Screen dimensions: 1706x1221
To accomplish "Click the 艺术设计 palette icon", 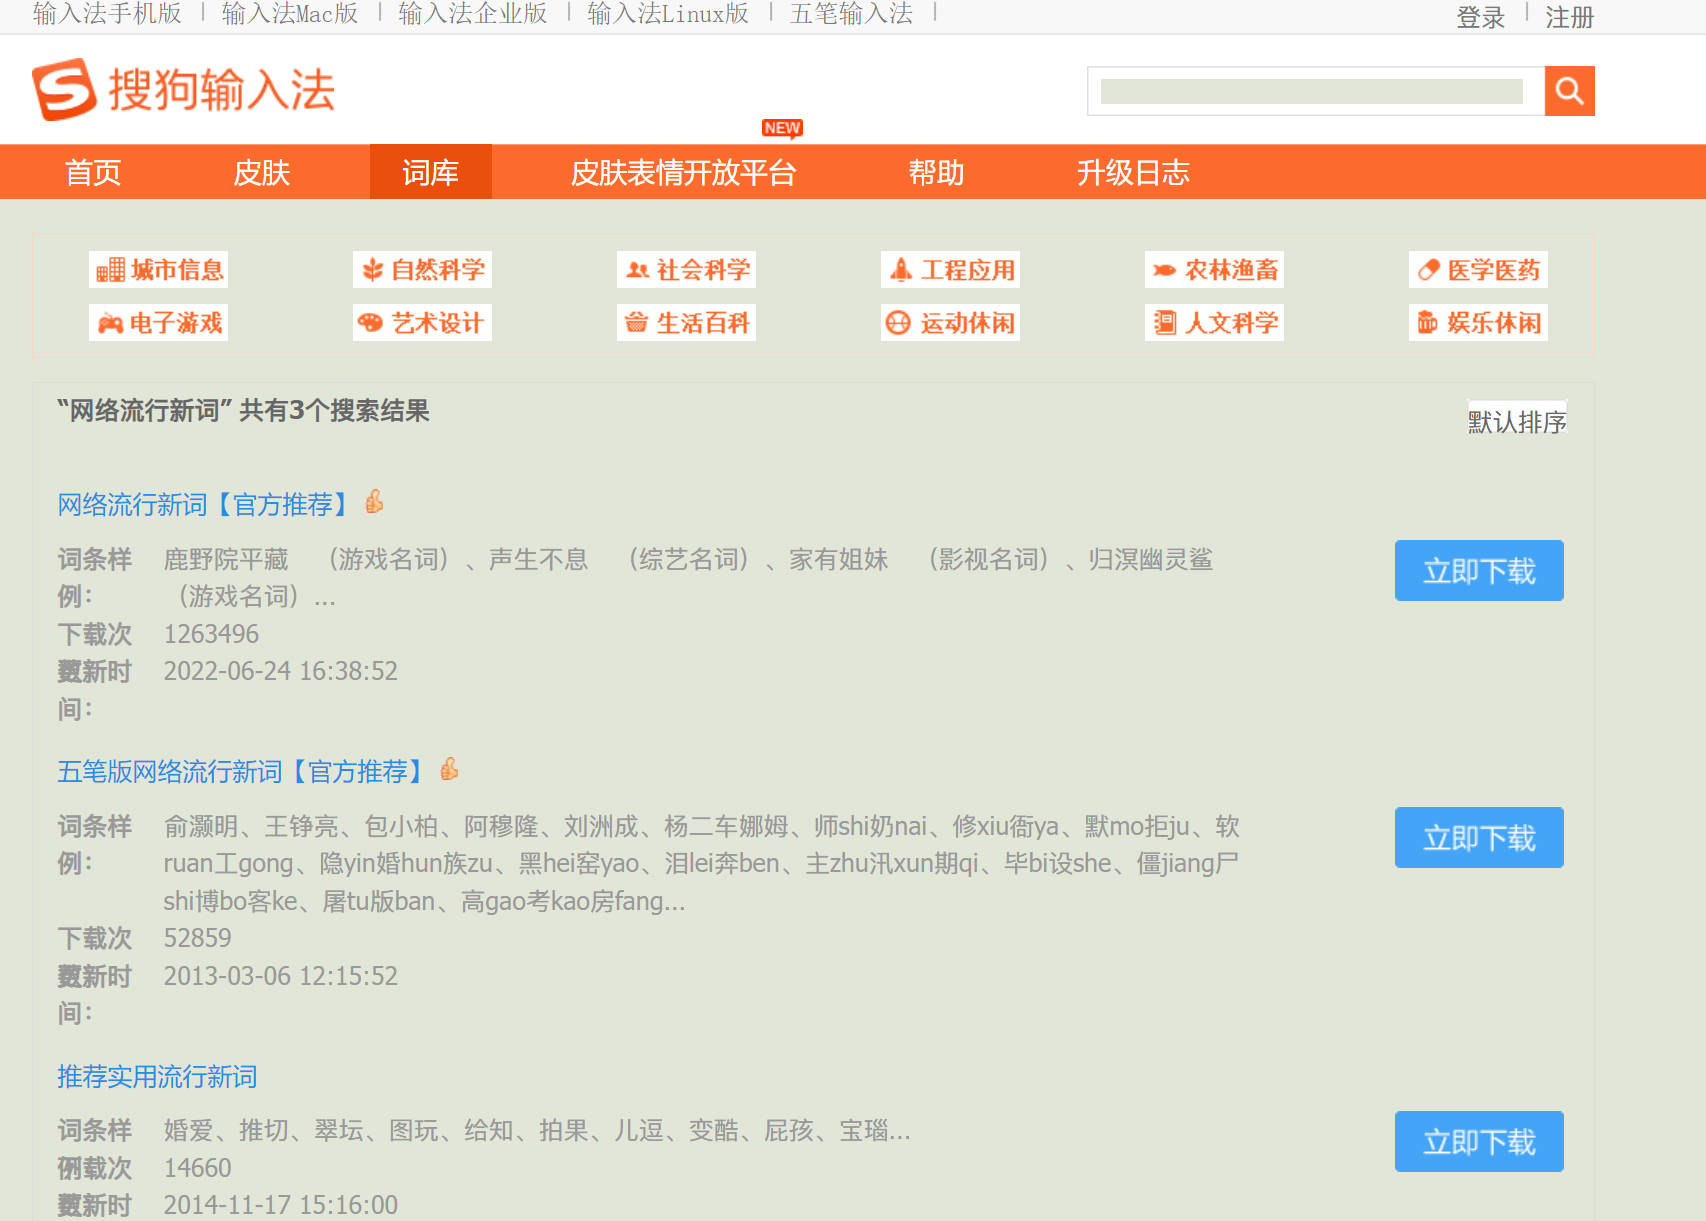I will click(422, 322).
